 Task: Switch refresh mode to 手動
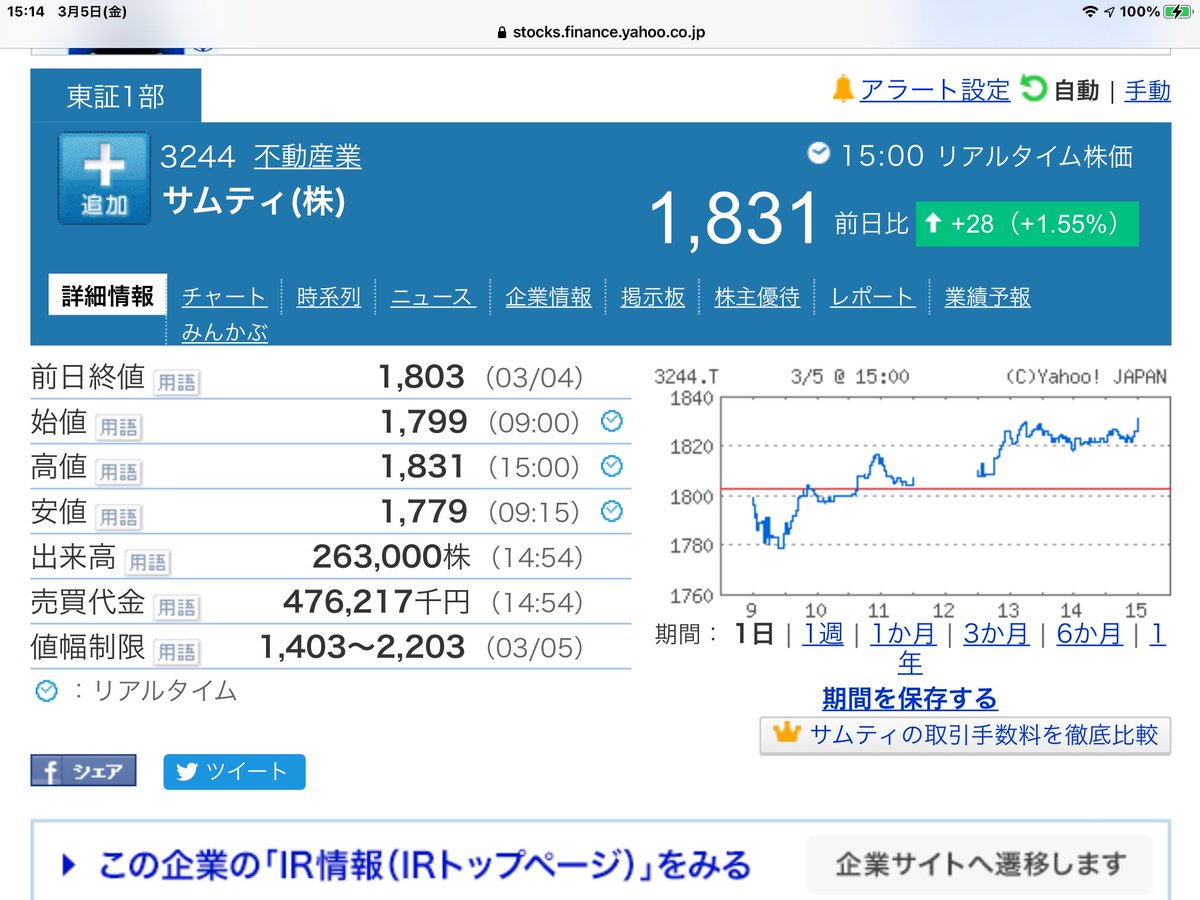[x=1148, y=90]
